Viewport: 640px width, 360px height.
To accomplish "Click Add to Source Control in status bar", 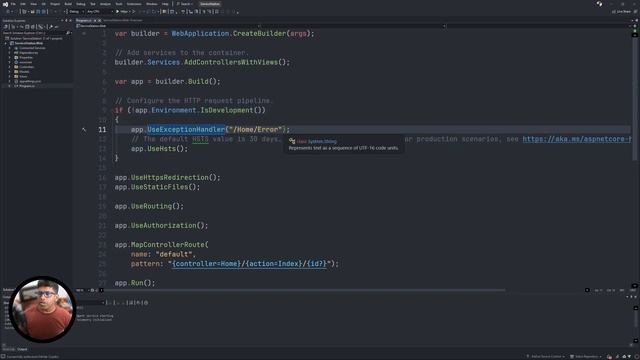I will [546, 356].
